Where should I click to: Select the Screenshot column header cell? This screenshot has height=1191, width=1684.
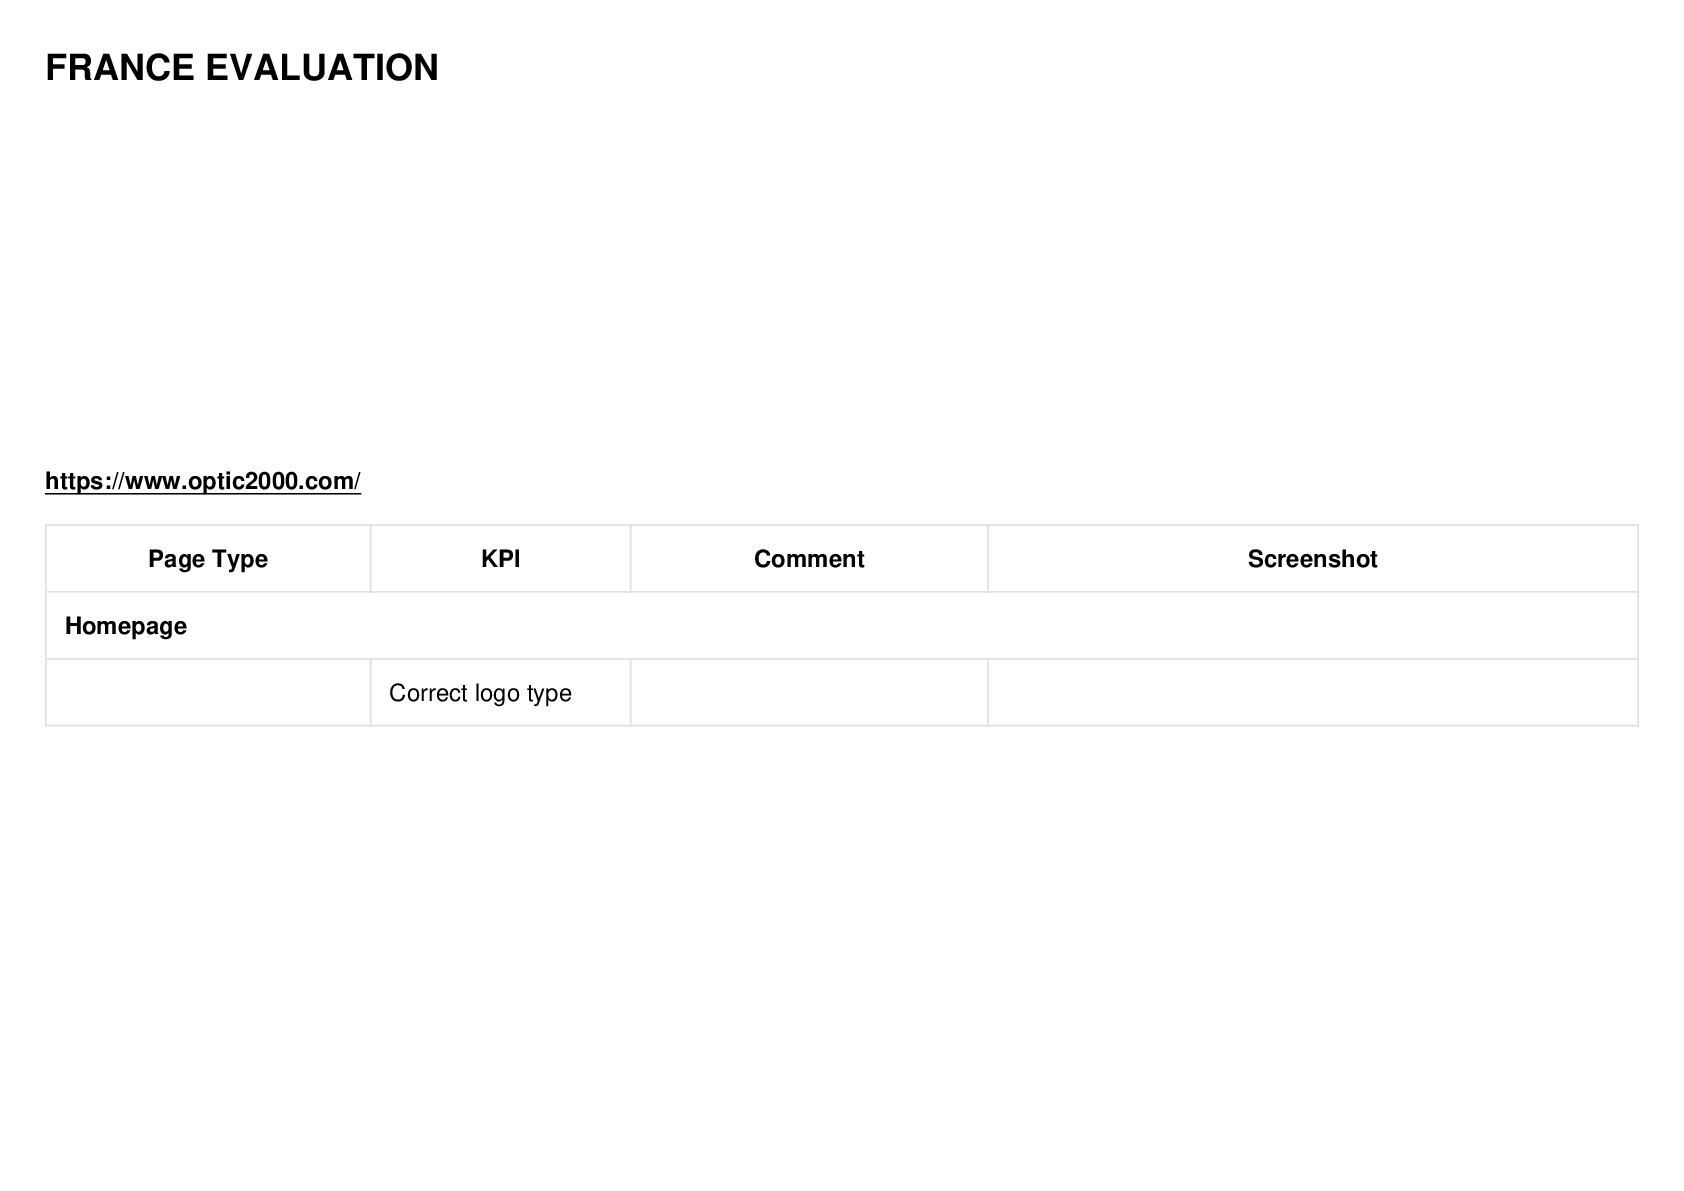click(1313, 559)
